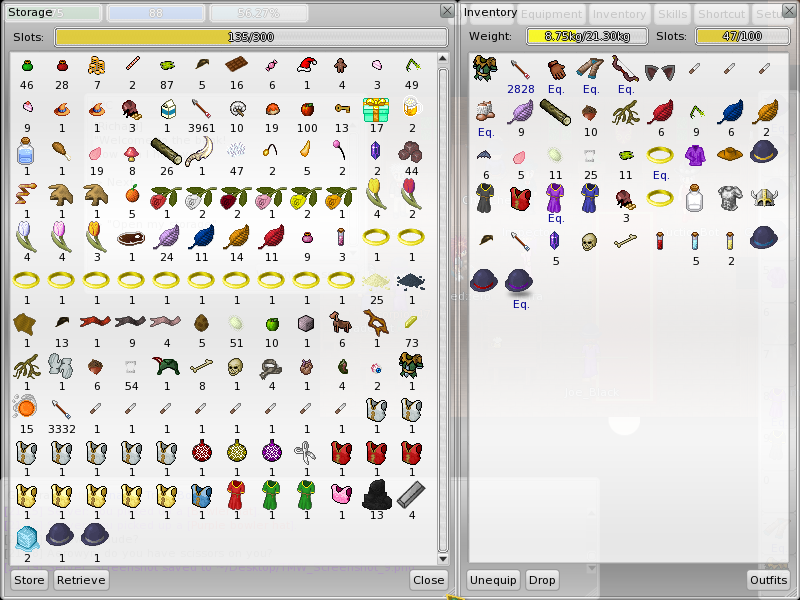Select the Santa hat in storage
Viewport: 800px width, 600px height.
coord(307,65)
